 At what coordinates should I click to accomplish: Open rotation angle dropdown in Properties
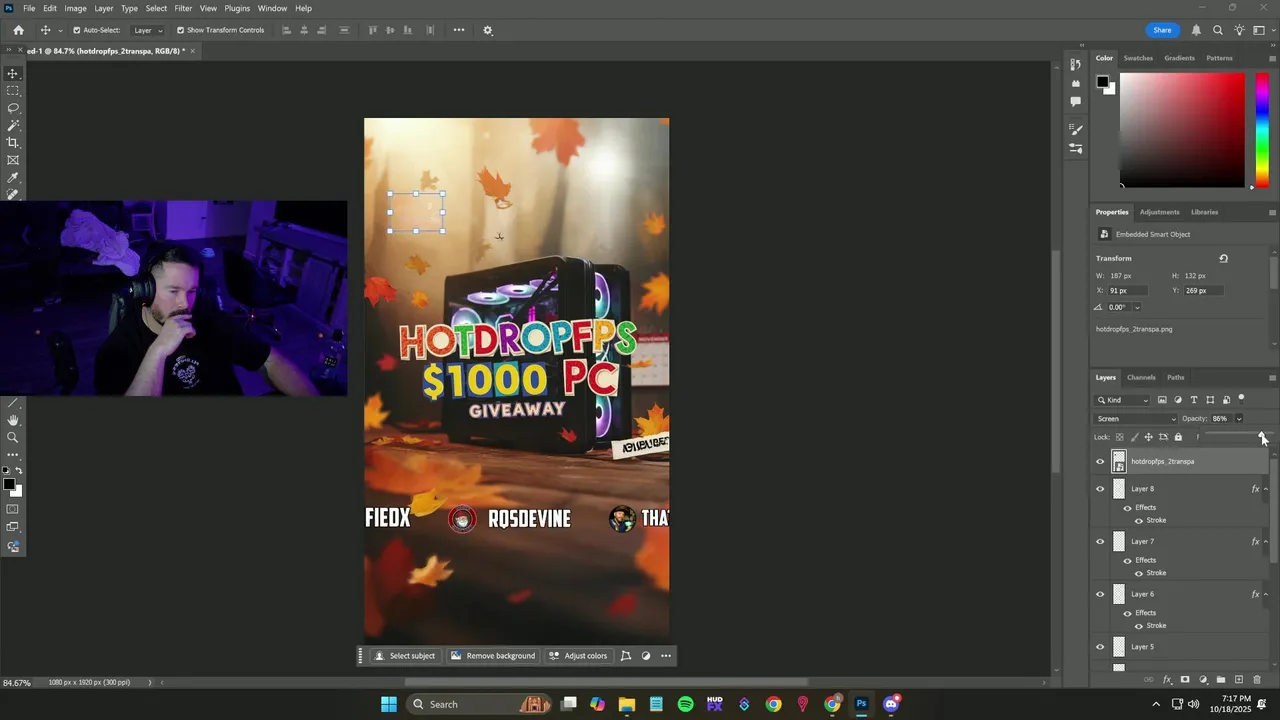coord(1137,307)
